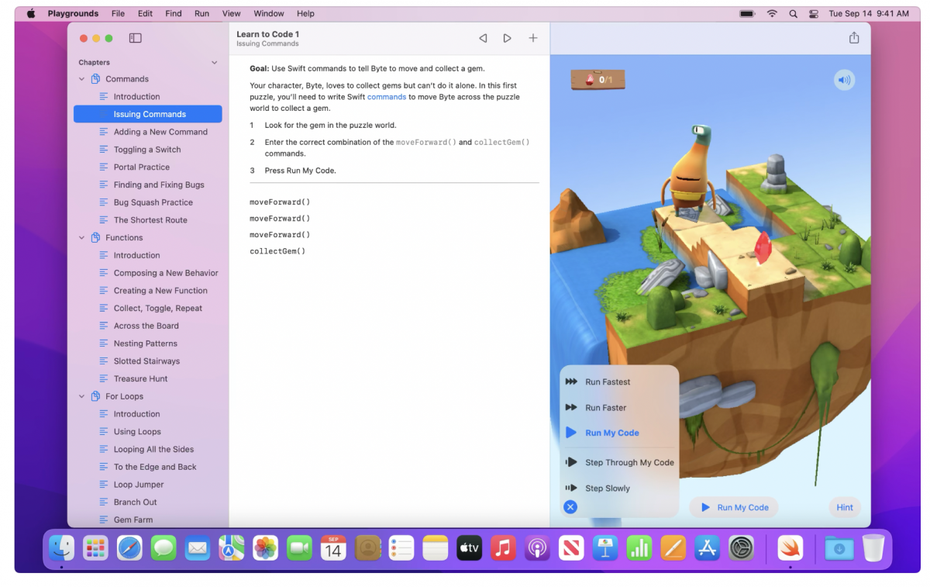Open the Hint button
The width and height of the screenshot is (930, 587).
coord(845,508)
